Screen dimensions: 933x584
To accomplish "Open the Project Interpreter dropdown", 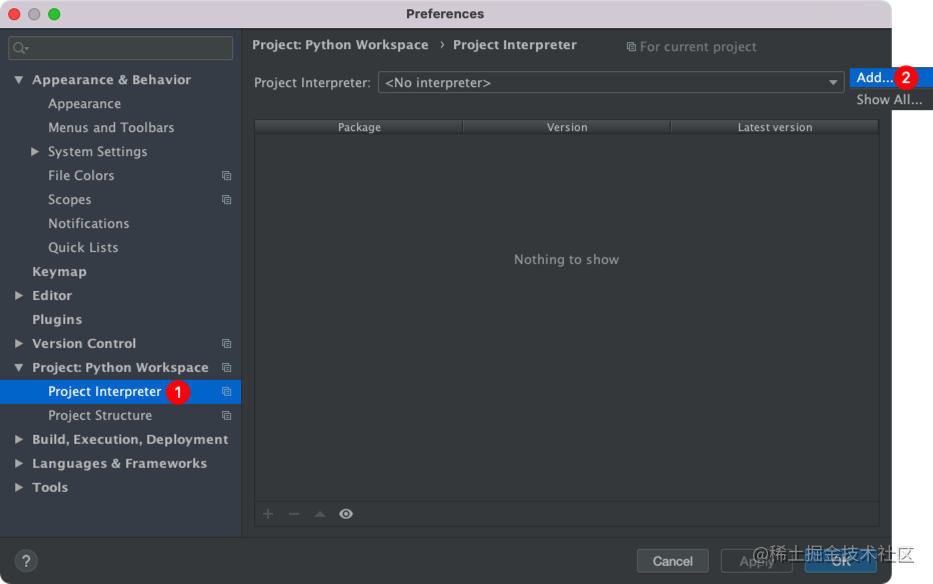I will click(833, 82).
